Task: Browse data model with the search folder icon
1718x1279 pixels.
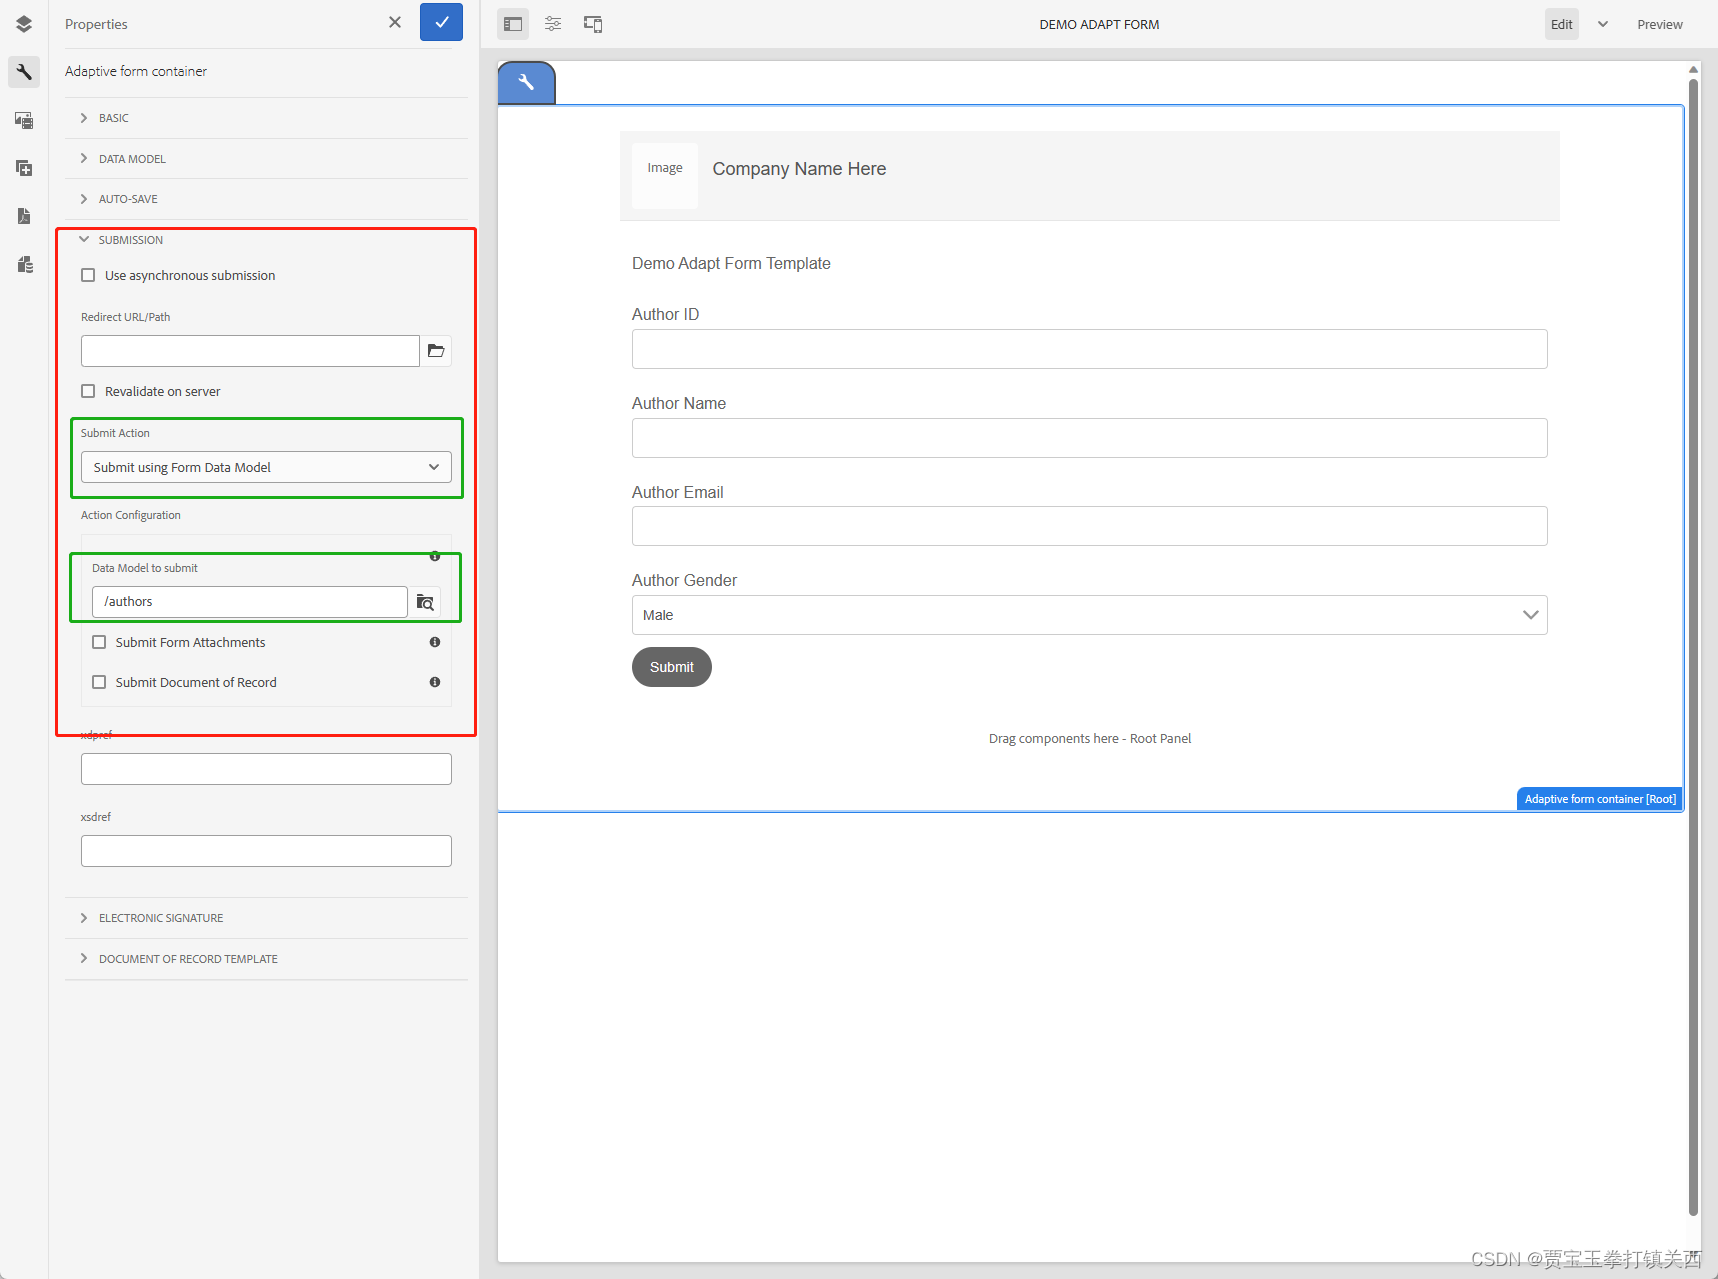Action: [425, 602]
